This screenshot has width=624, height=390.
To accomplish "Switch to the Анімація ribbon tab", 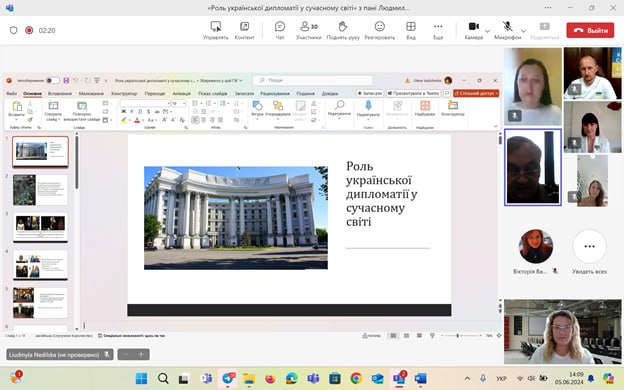I will (x=181, y=94).
